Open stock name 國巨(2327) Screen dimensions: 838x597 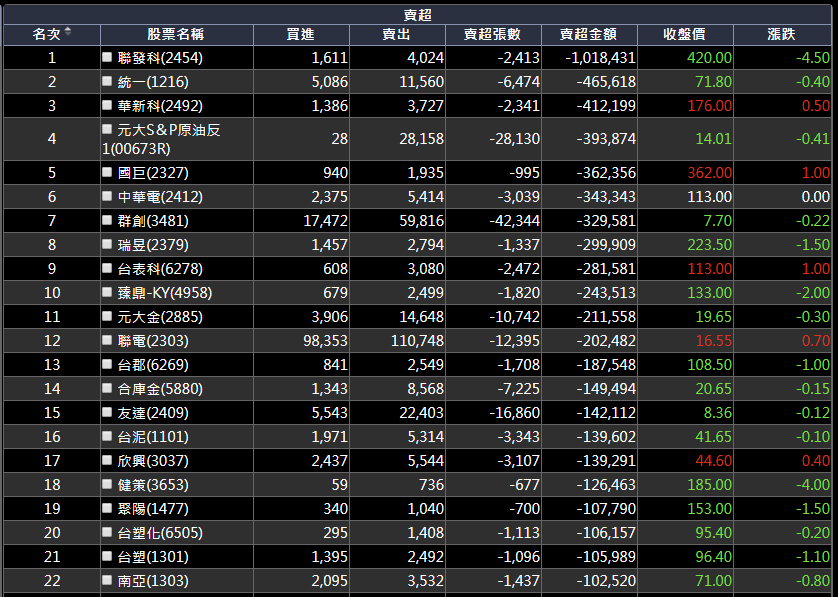(x=153, y=173)
